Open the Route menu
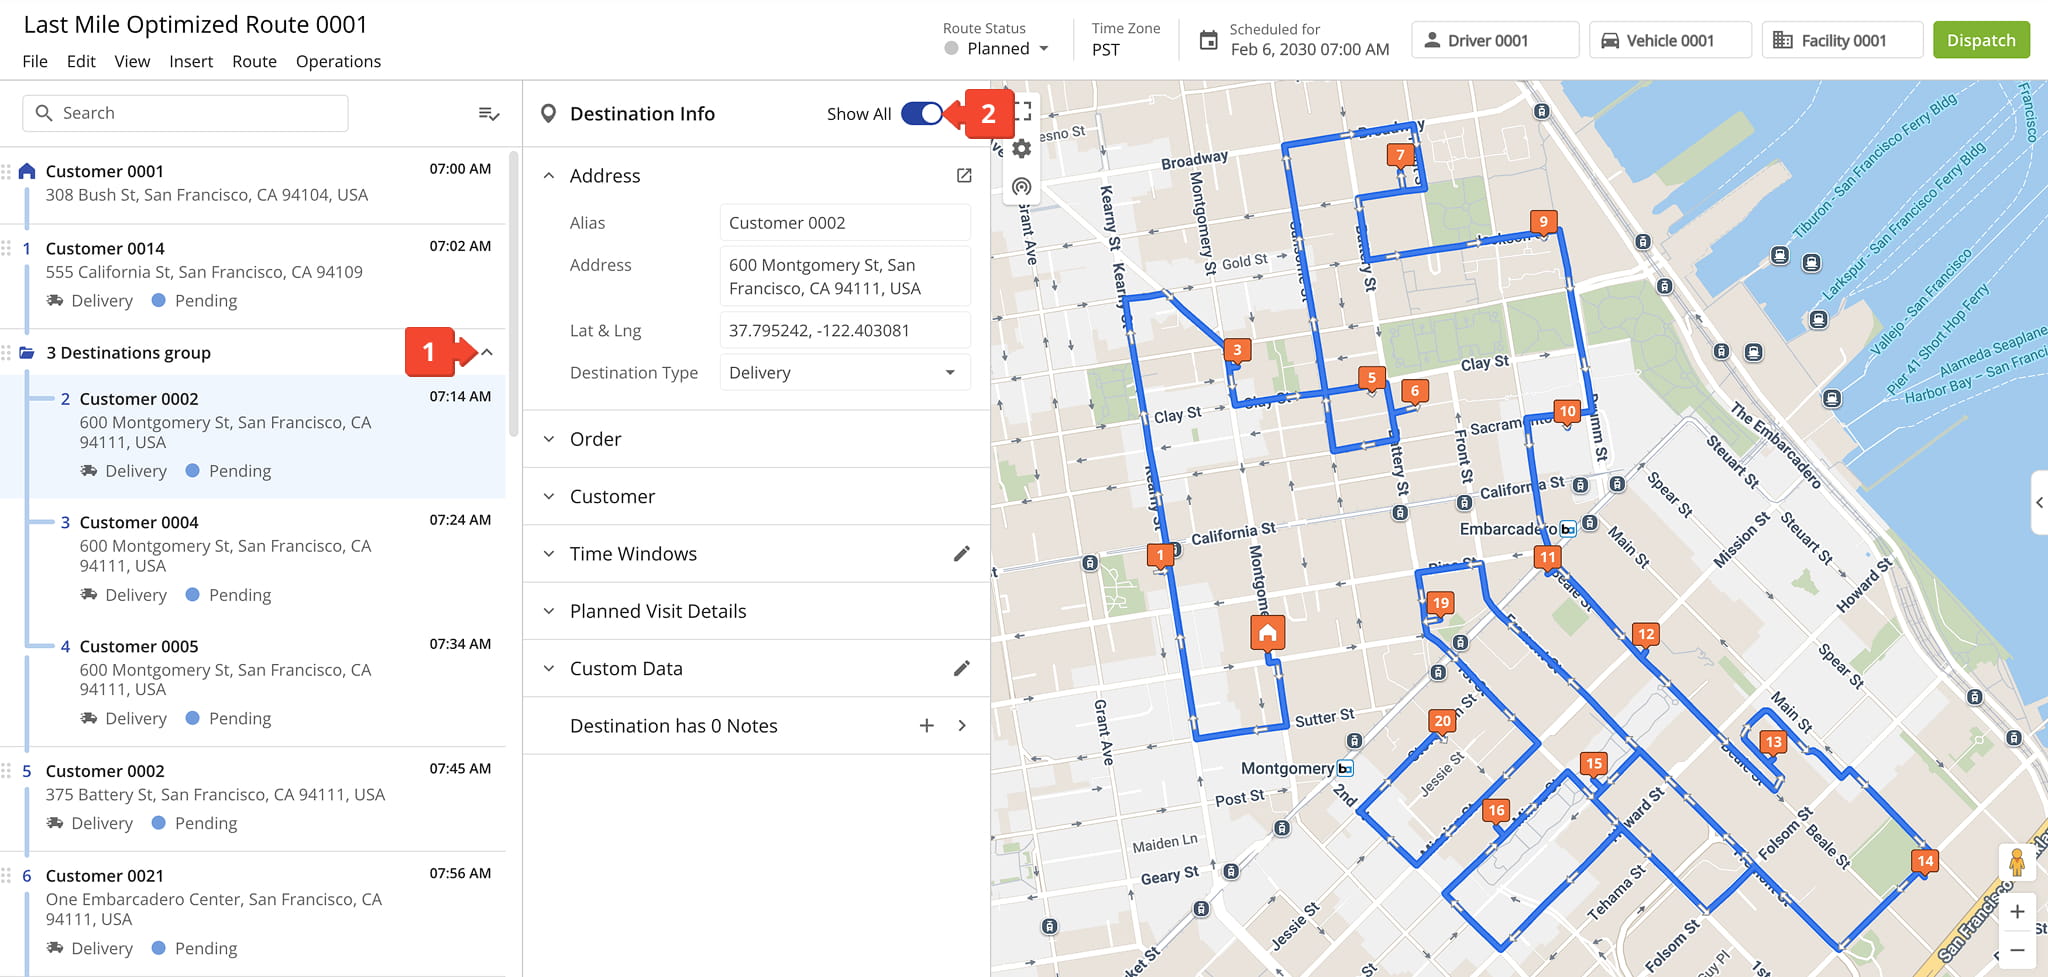Screen dimensions: 2048x977 254,61
